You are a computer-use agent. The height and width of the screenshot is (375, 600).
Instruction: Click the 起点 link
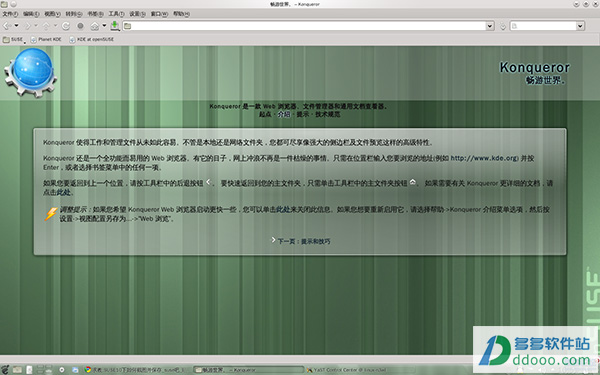(x=265, y=114)
